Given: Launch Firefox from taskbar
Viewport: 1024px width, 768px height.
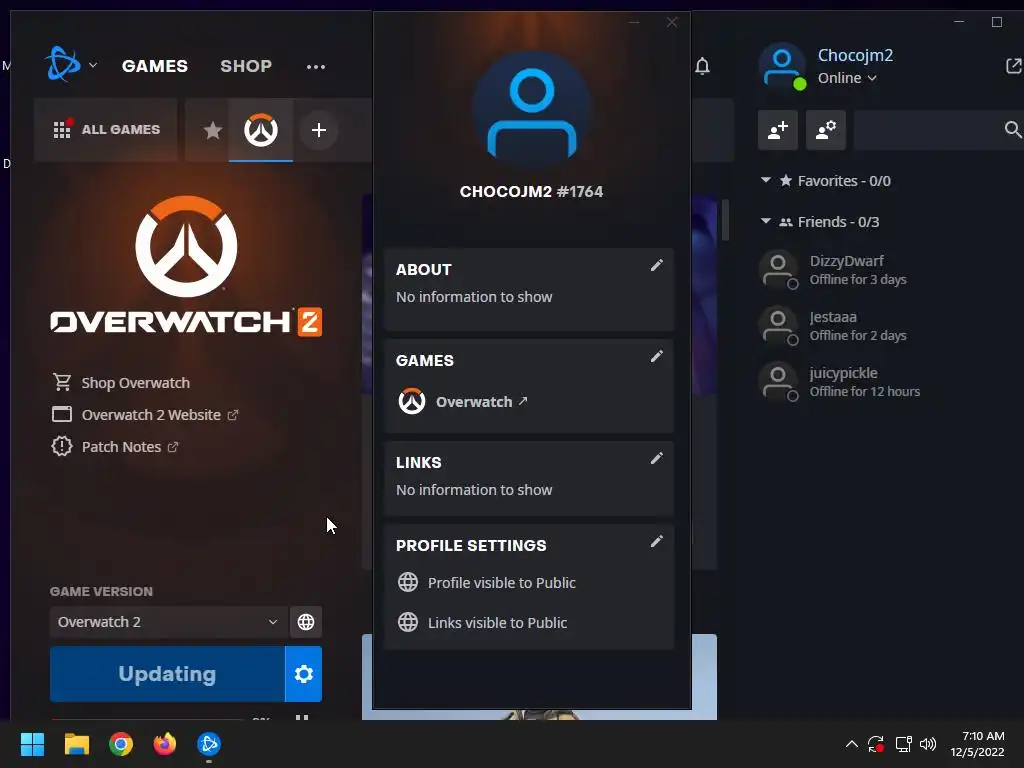Looking at the screenshot, I should [x=165, y=744].
